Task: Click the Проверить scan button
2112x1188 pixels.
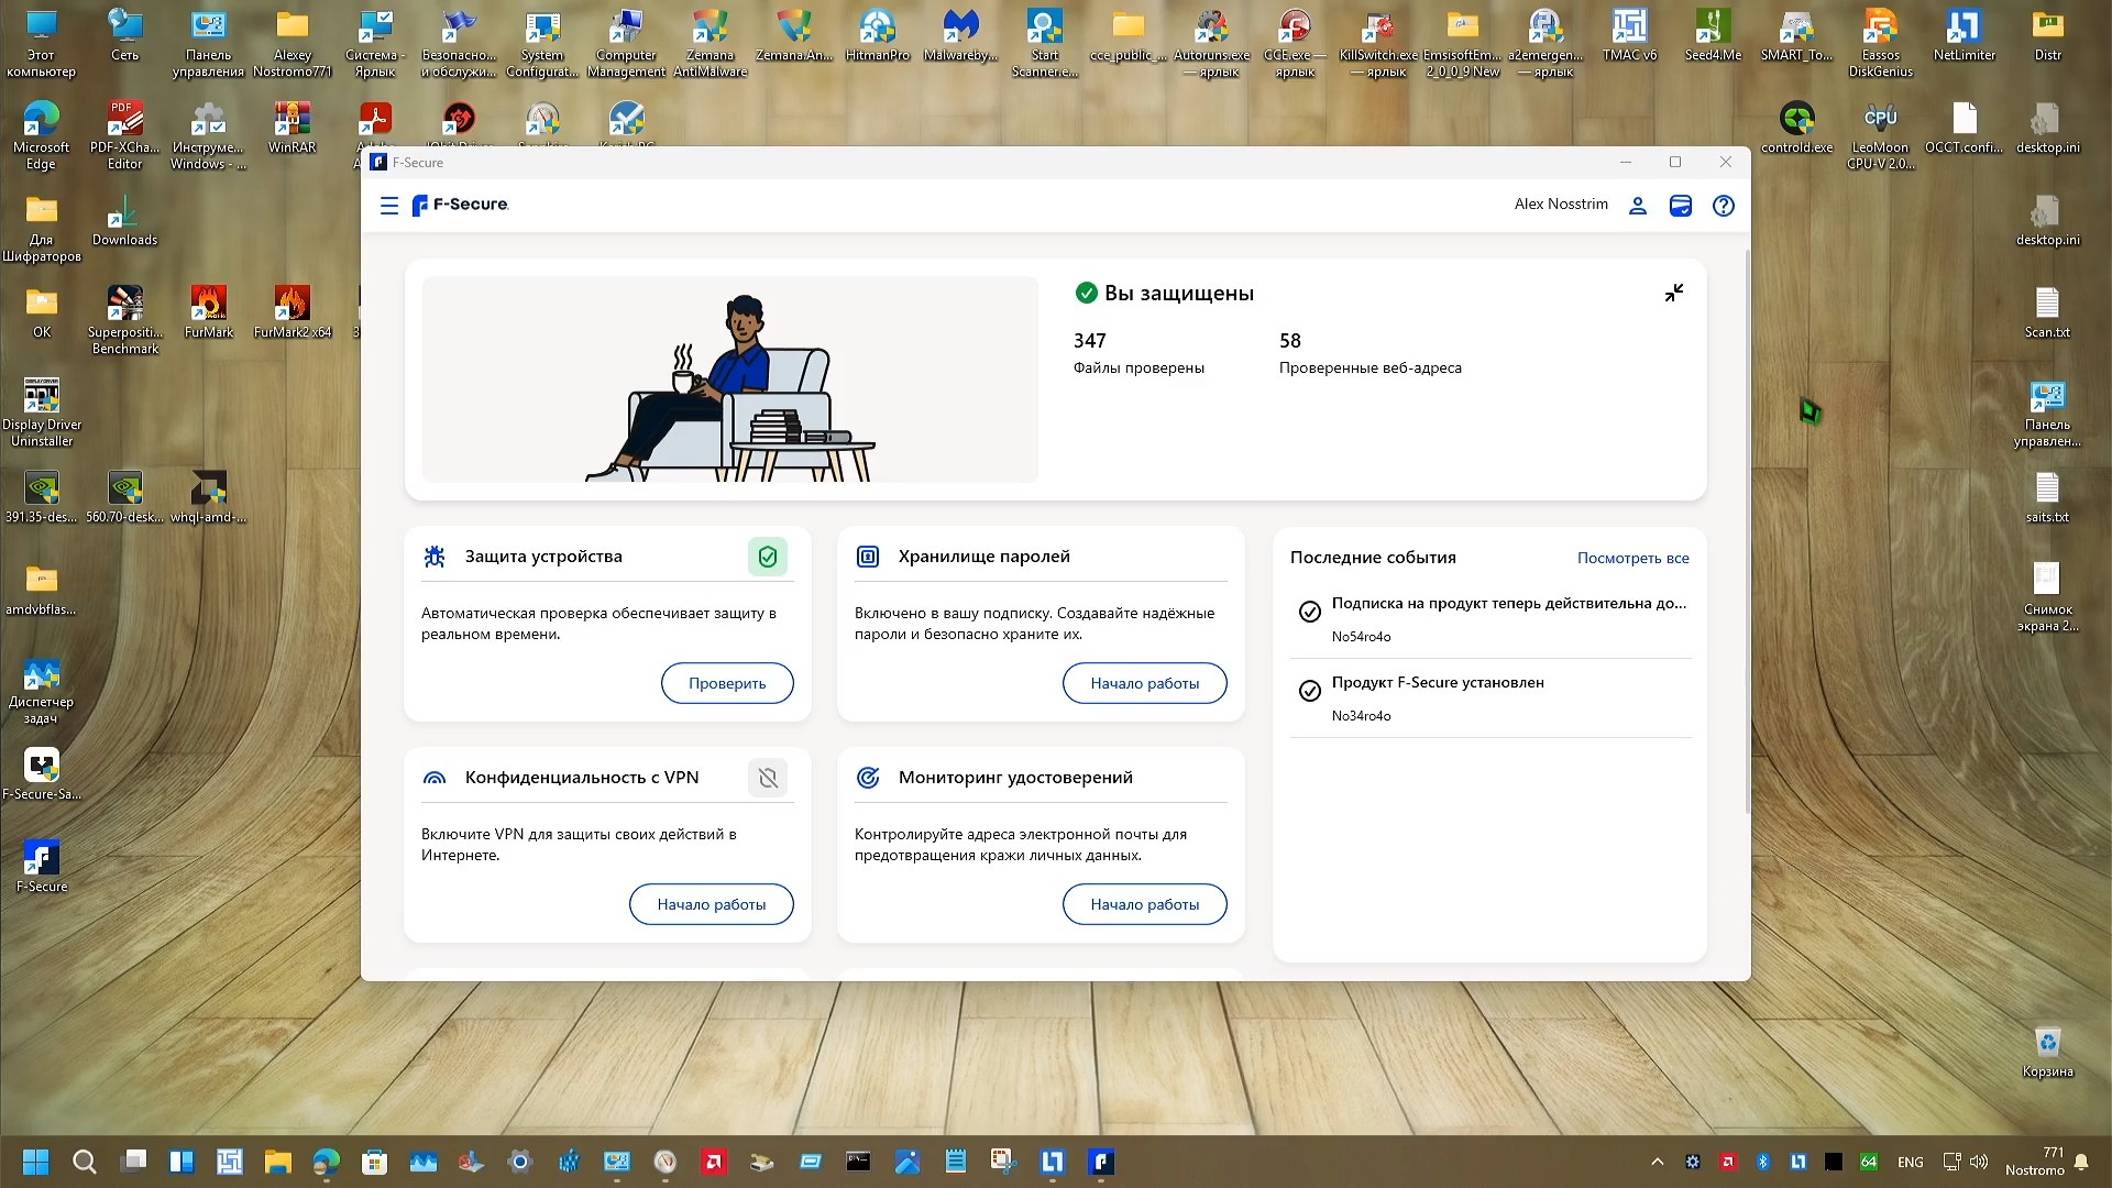Action: tap(727, 683)
